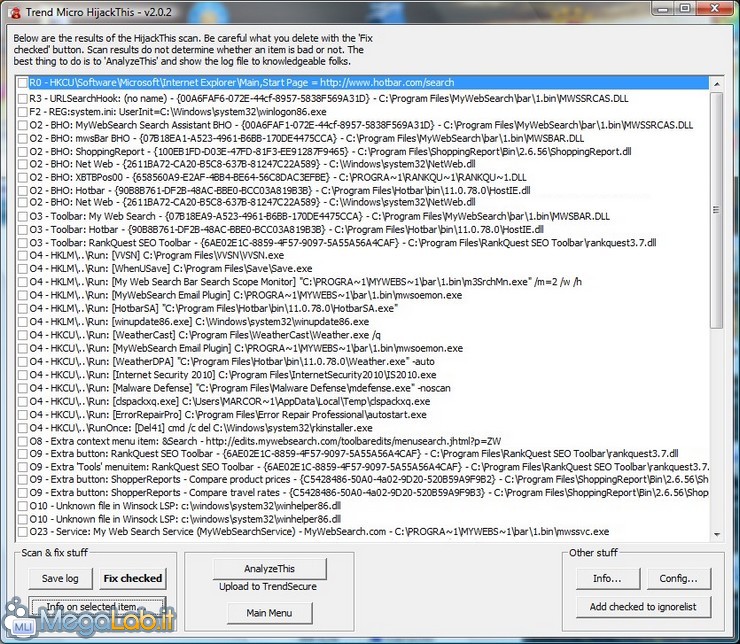Viewport: 740px width, 644px height.
Task: Check the O2 BHO XBTBPos00 entry
Action: 23,178
